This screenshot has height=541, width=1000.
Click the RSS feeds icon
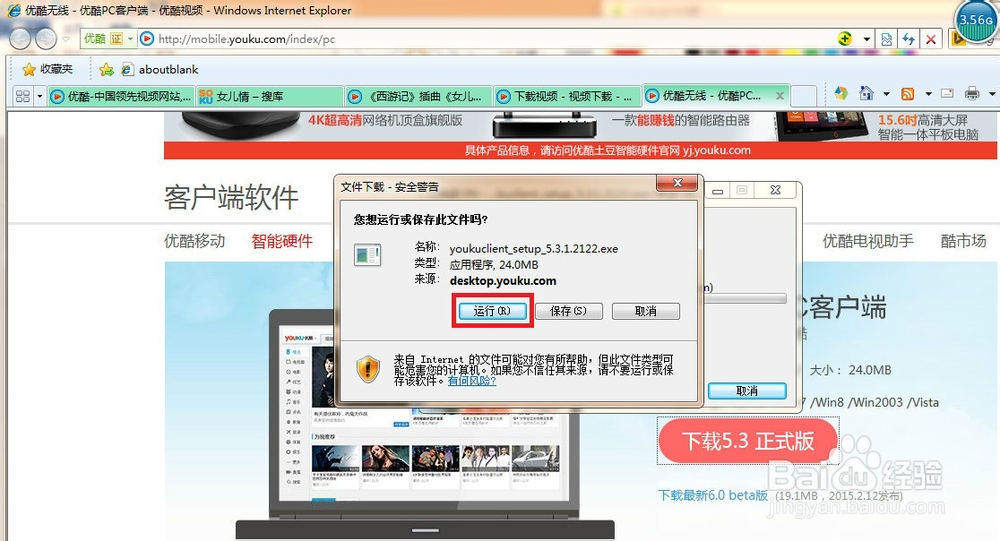(908, 94)
